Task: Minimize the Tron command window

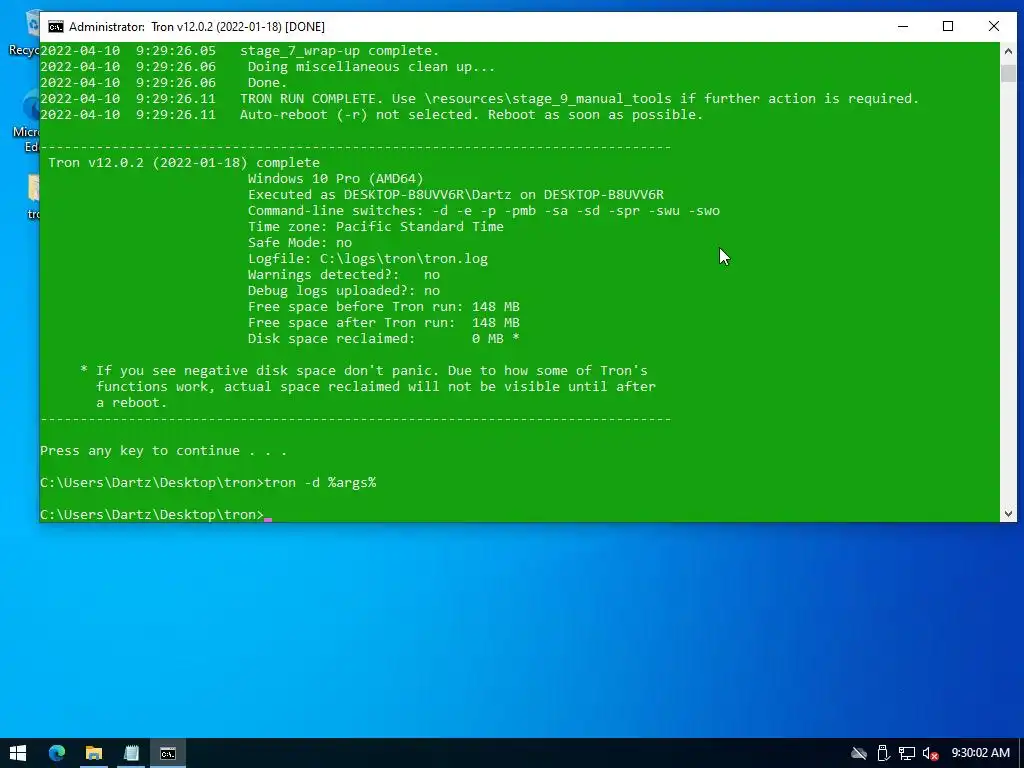Action: (903, 26)
